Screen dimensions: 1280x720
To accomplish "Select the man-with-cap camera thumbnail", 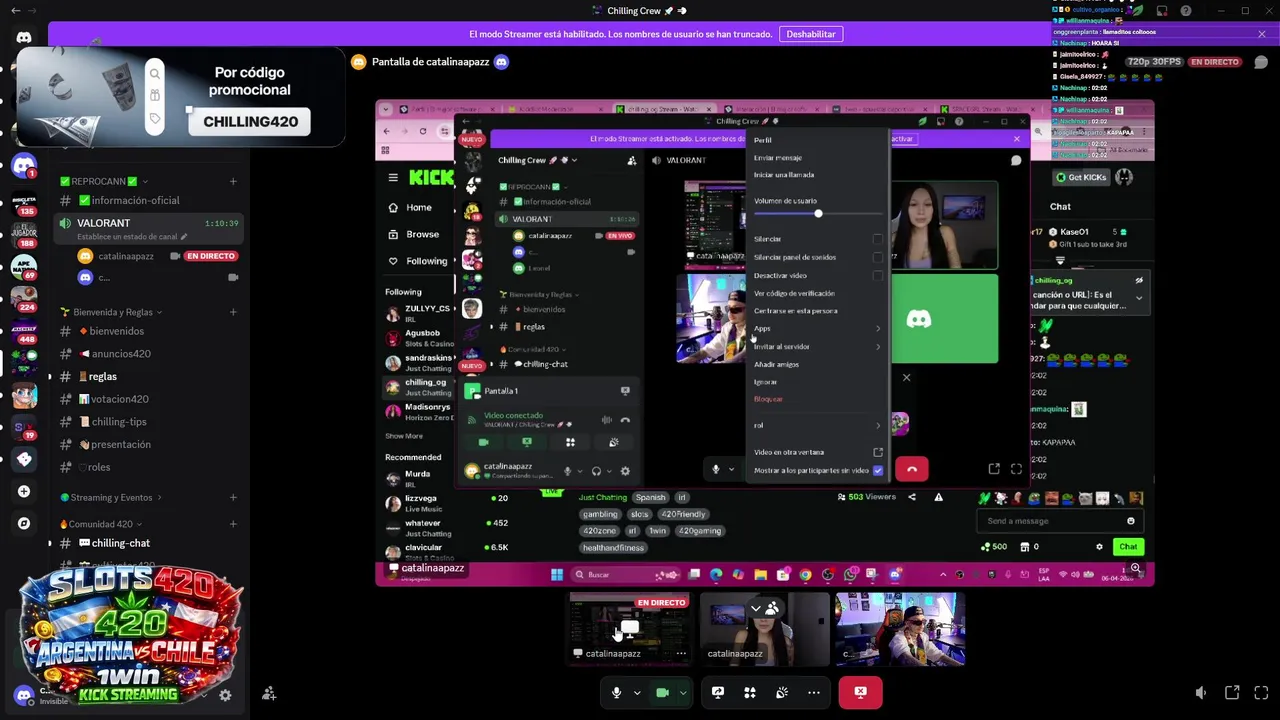I will pos(900,628).
